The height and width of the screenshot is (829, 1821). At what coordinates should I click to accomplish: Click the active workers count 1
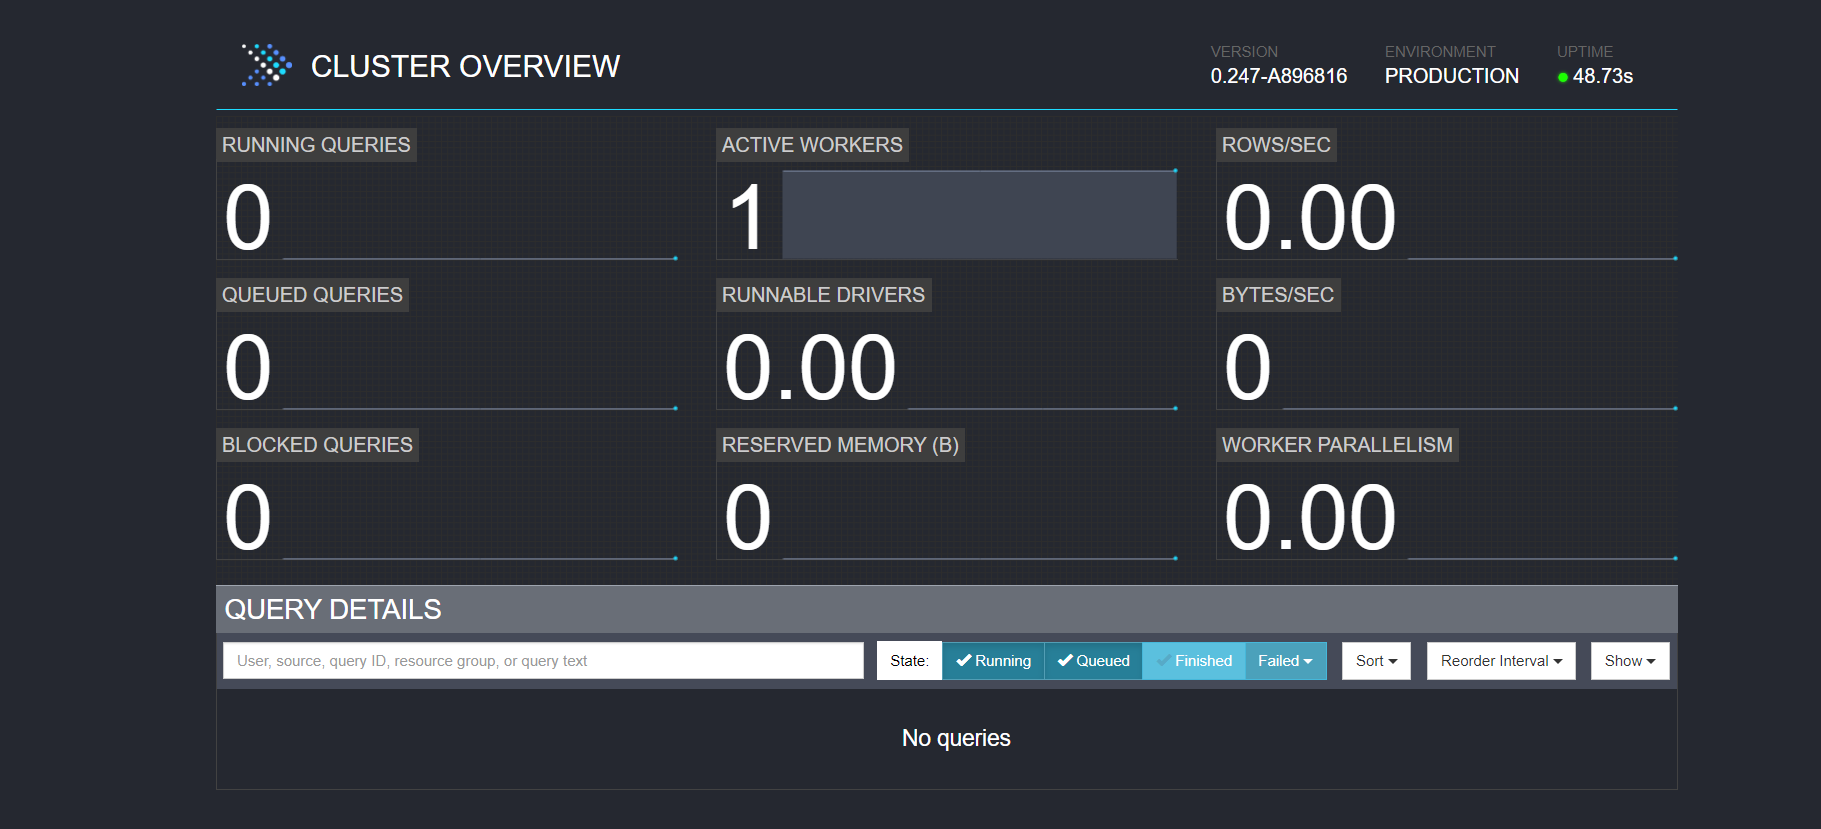click(x=747, y=217)
